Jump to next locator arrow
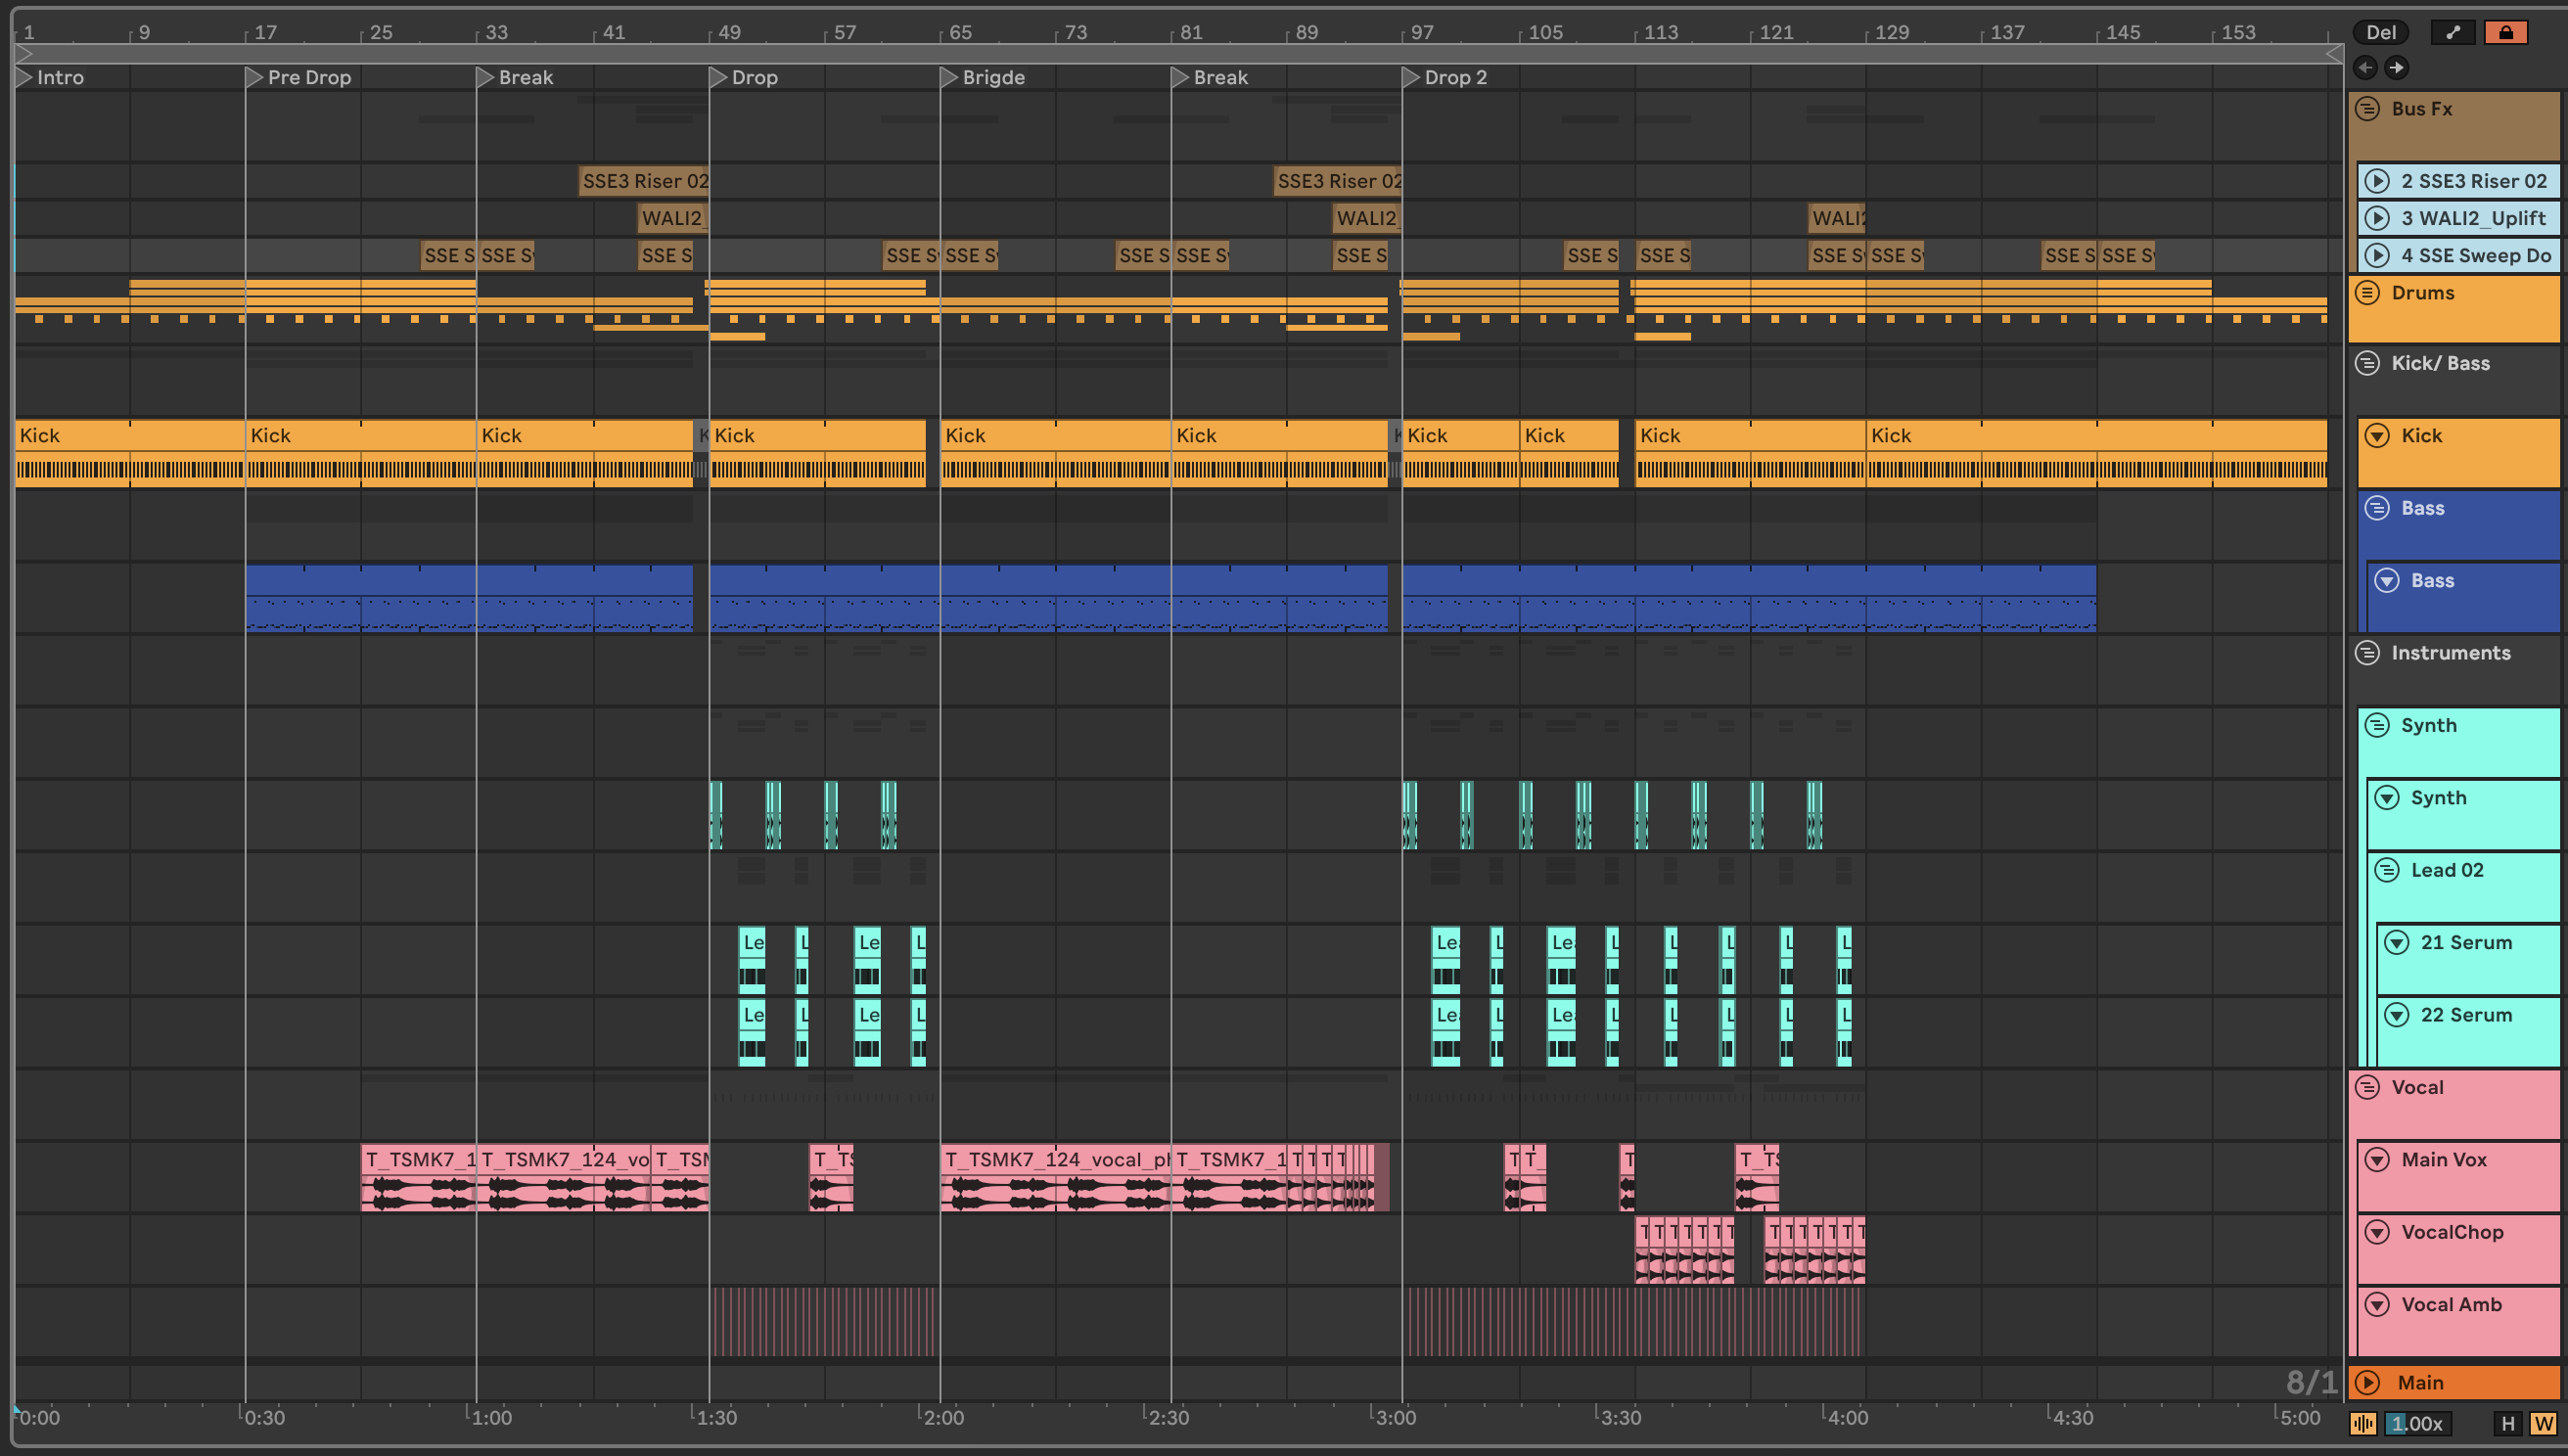 [2396, 67]
